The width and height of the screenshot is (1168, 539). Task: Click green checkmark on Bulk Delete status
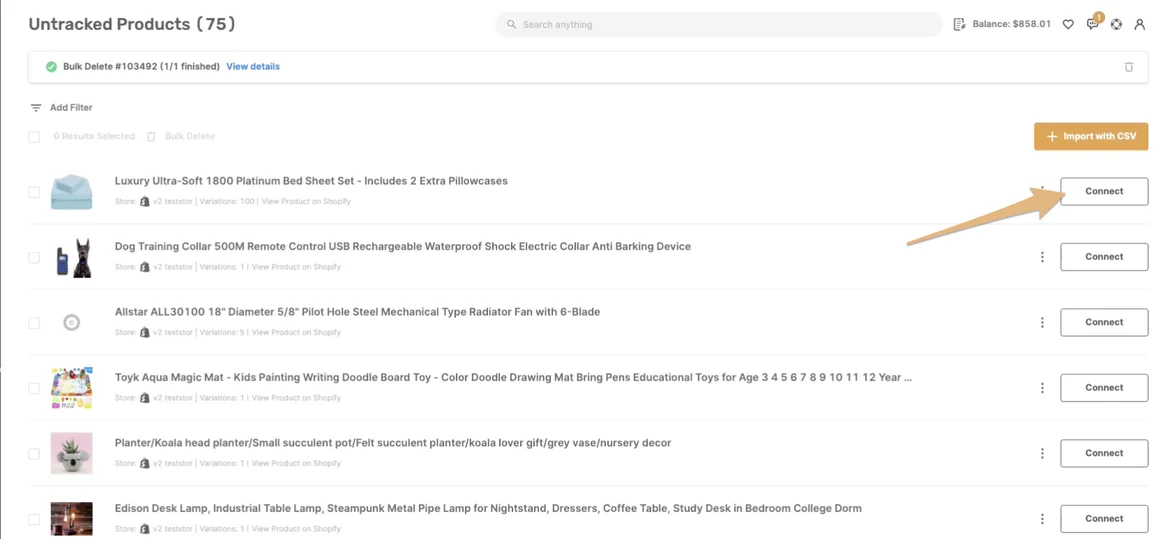(51, 67)
